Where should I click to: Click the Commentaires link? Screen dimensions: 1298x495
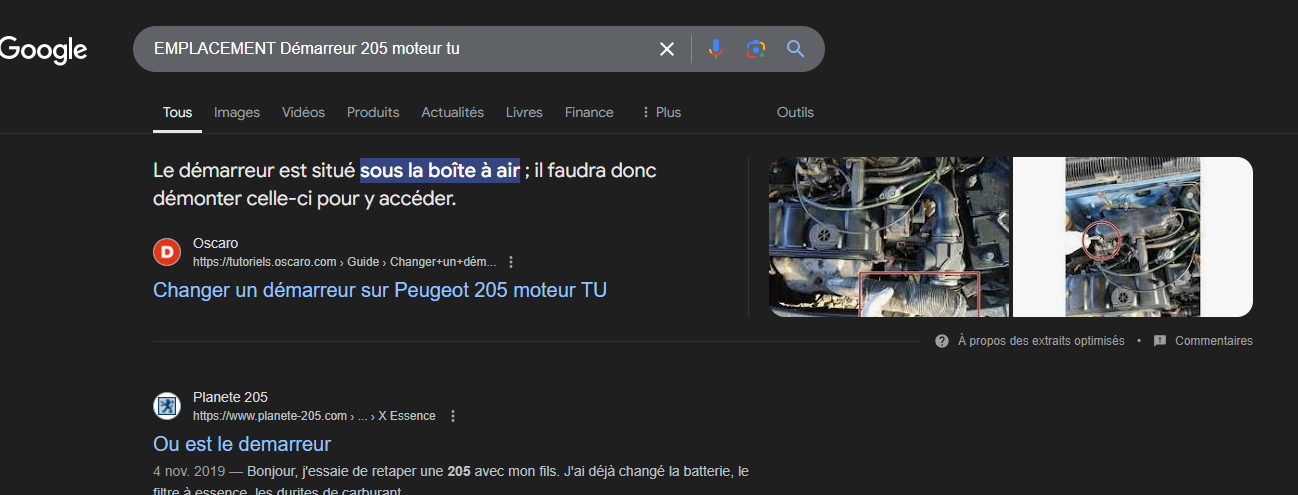click(x=1213, y=341)
